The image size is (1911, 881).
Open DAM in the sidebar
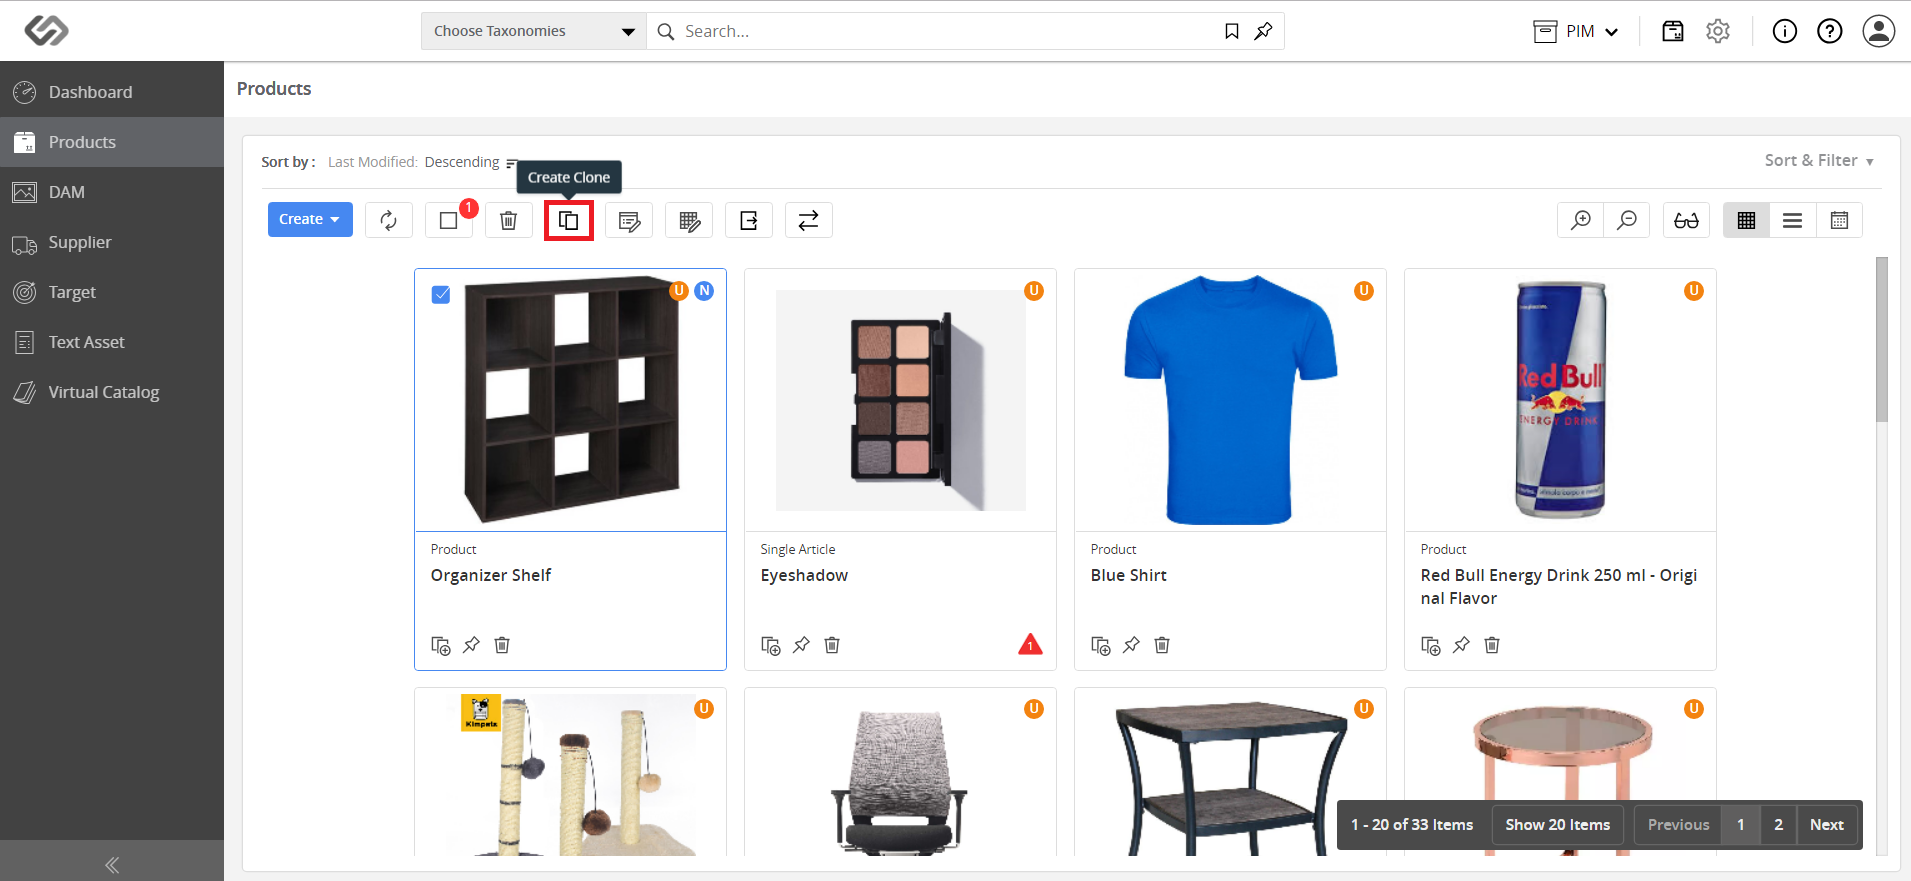(x=112, y=192)
